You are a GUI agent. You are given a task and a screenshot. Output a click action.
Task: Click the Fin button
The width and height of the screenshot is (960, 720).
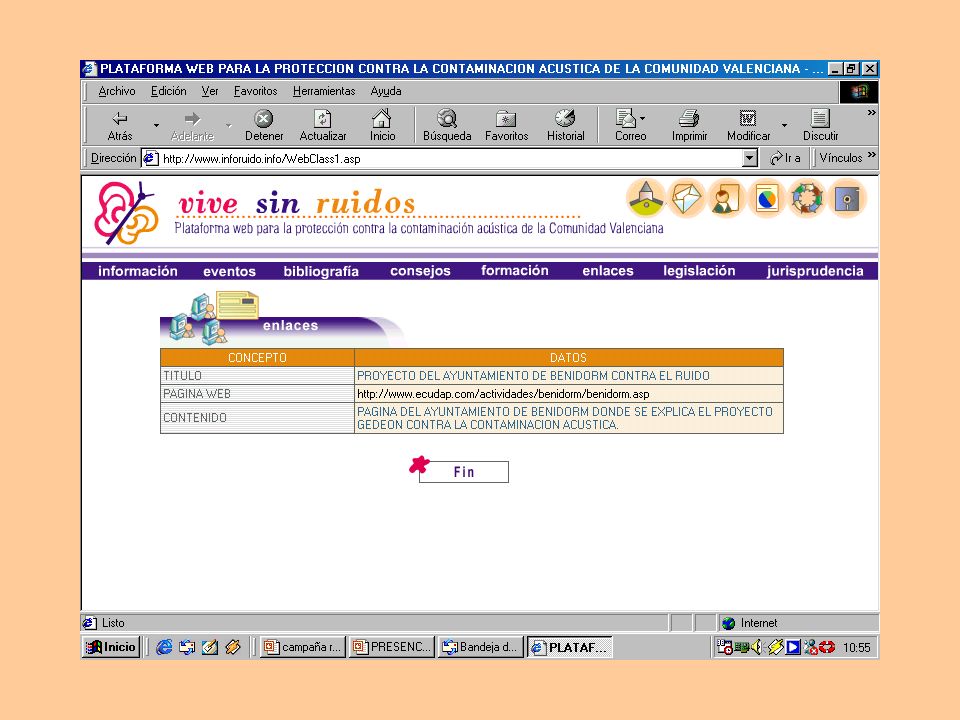(x=463, y=471)
